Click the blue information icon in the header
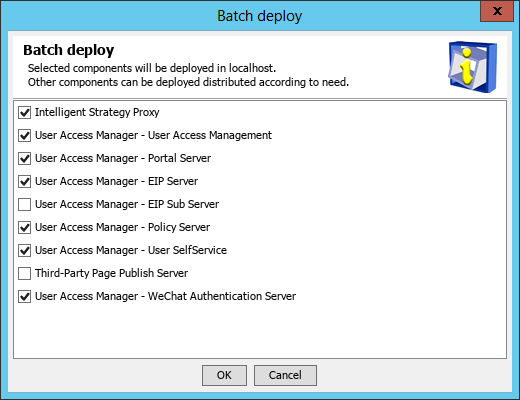 point(472,67)
